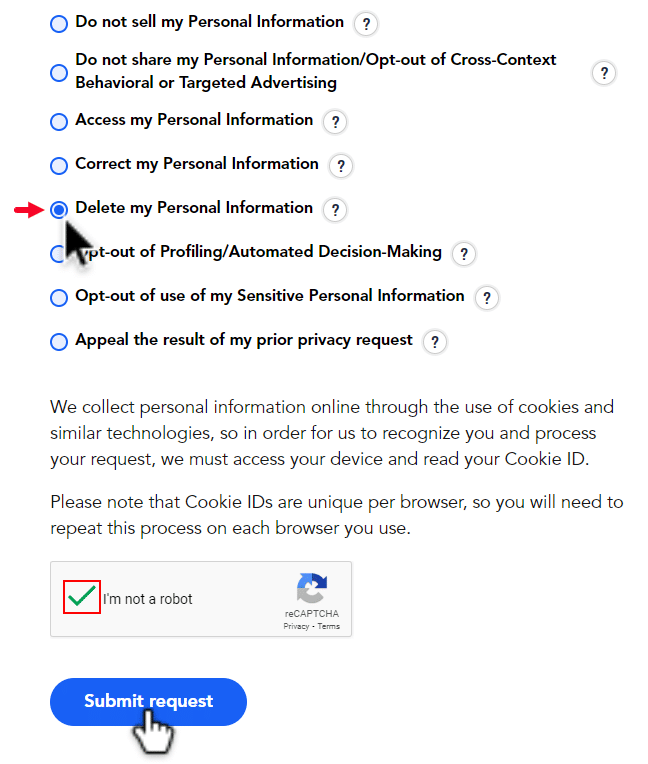Choose Opt-out of use of Sensitive Information radio
This screenshot has width=648, height=764.
coord(59,298)
